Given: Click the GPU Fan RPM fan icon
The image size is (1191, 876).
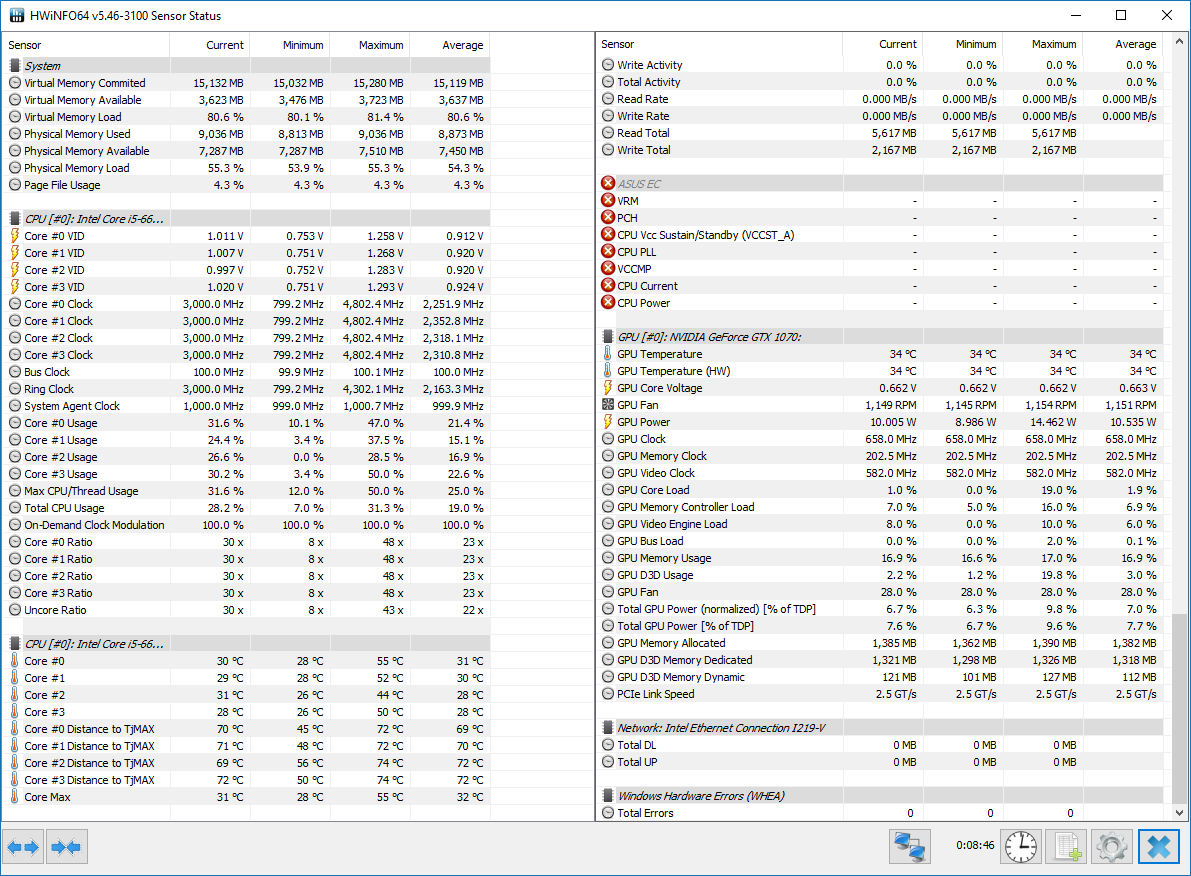Looking at the screenshot, I should tap(608, 405).
